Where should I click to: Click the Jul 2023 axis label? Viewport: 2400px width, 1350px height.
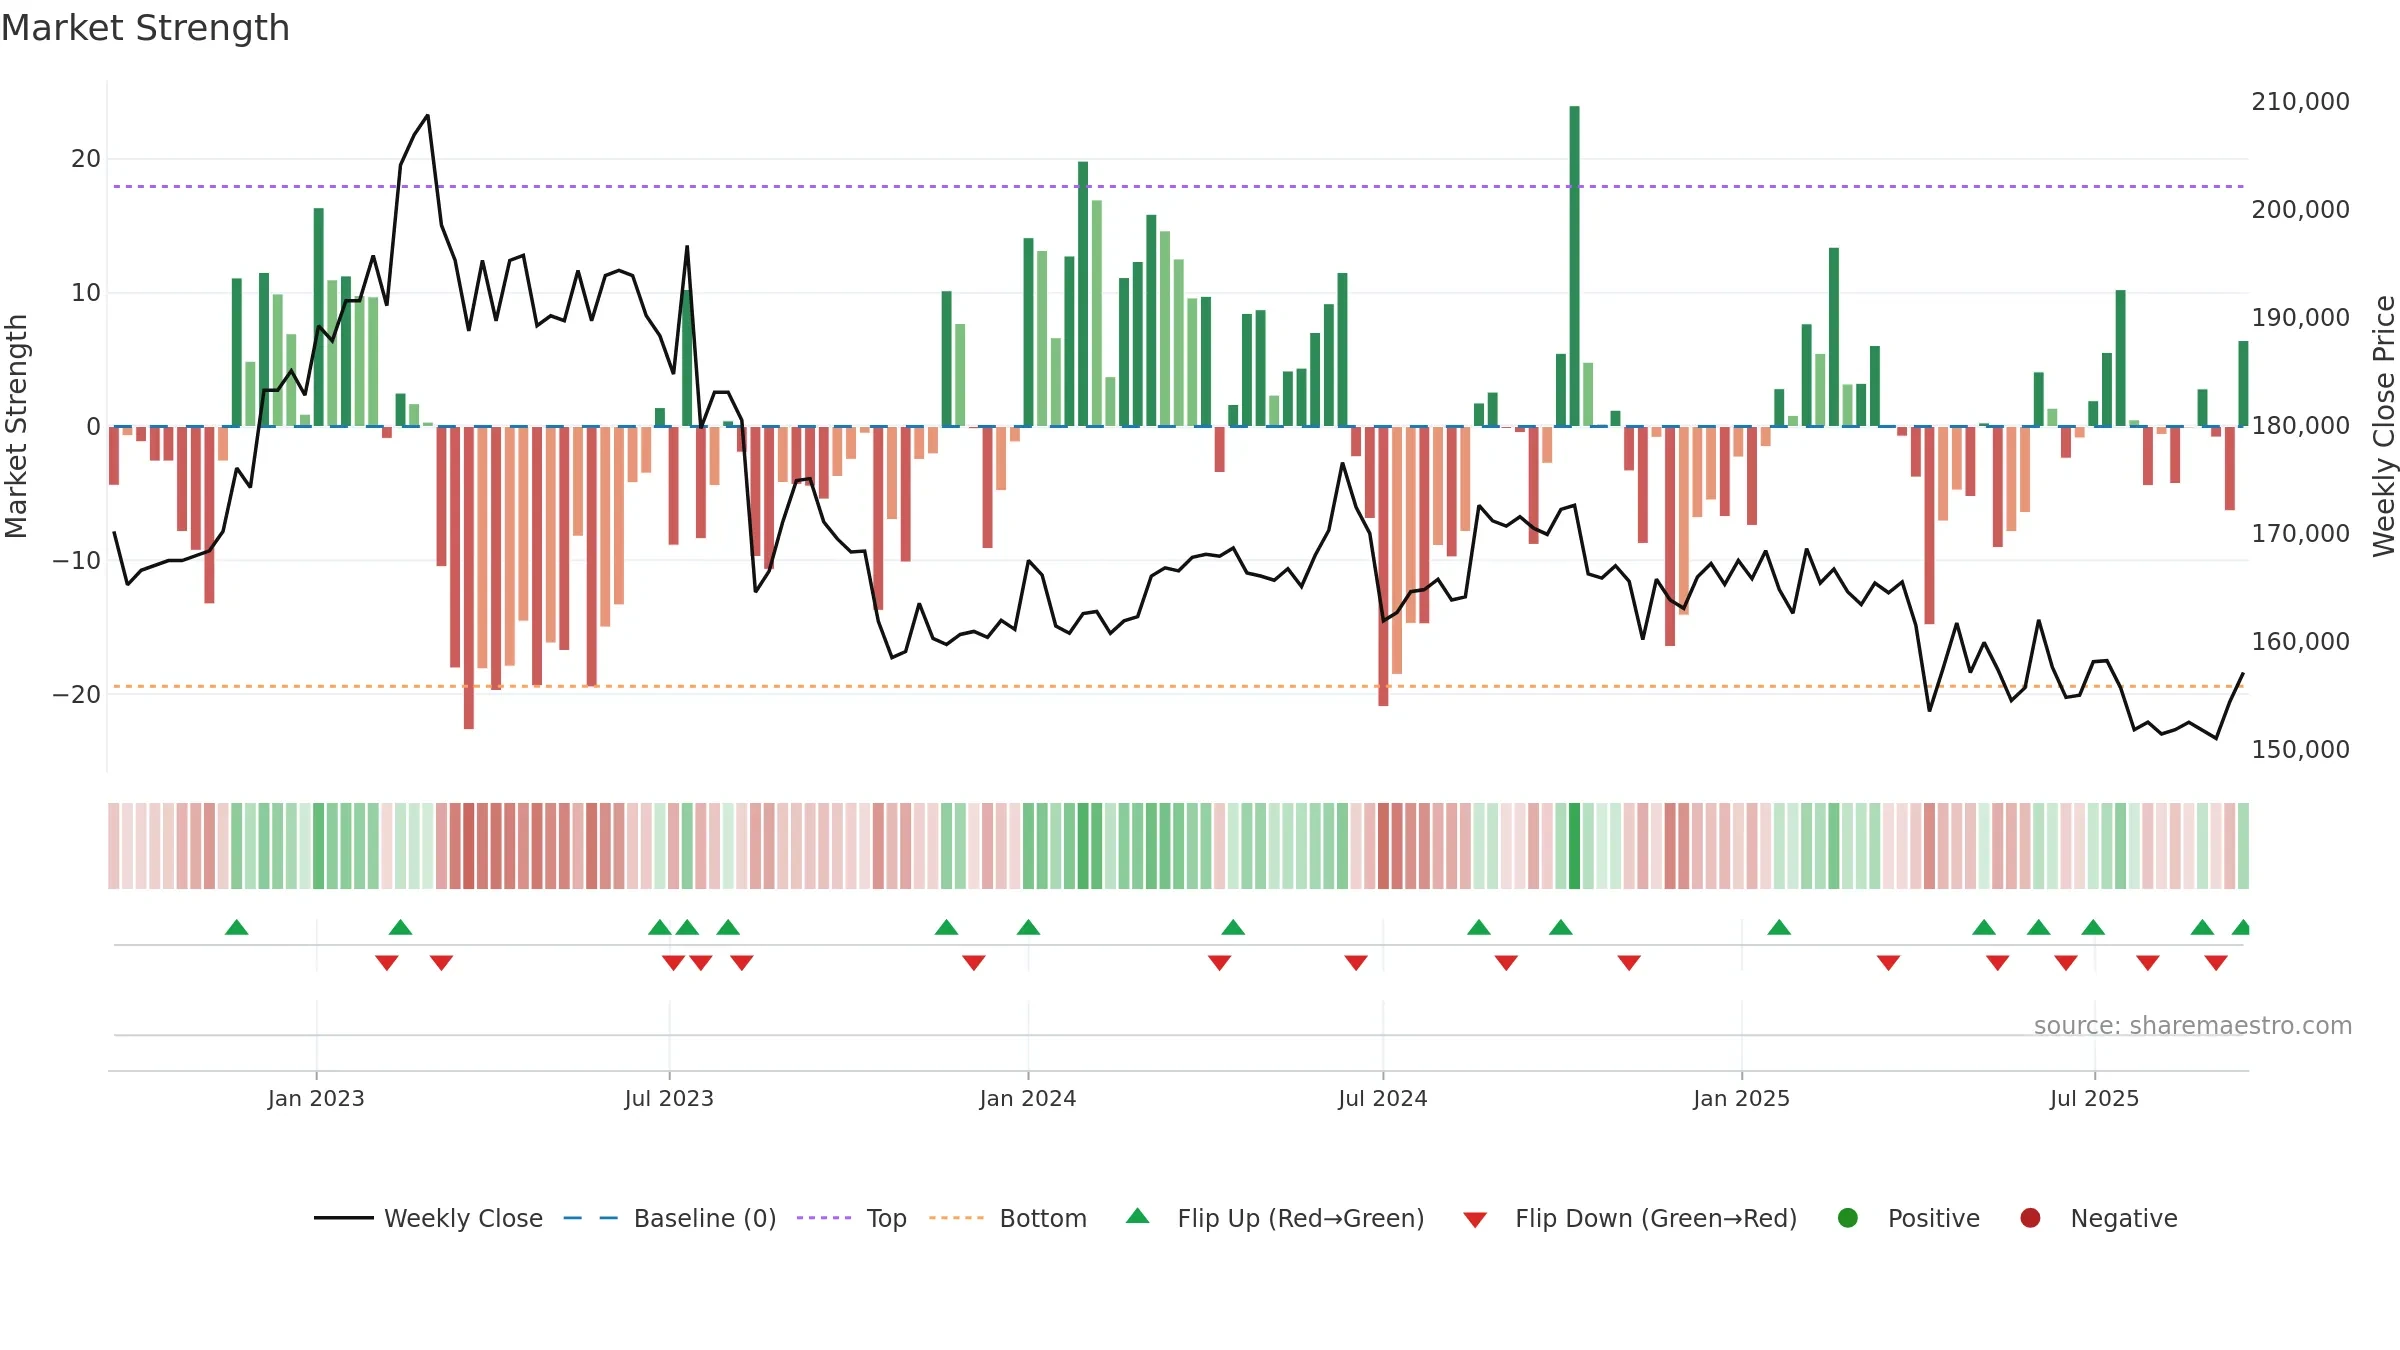tap(669, 1099)
